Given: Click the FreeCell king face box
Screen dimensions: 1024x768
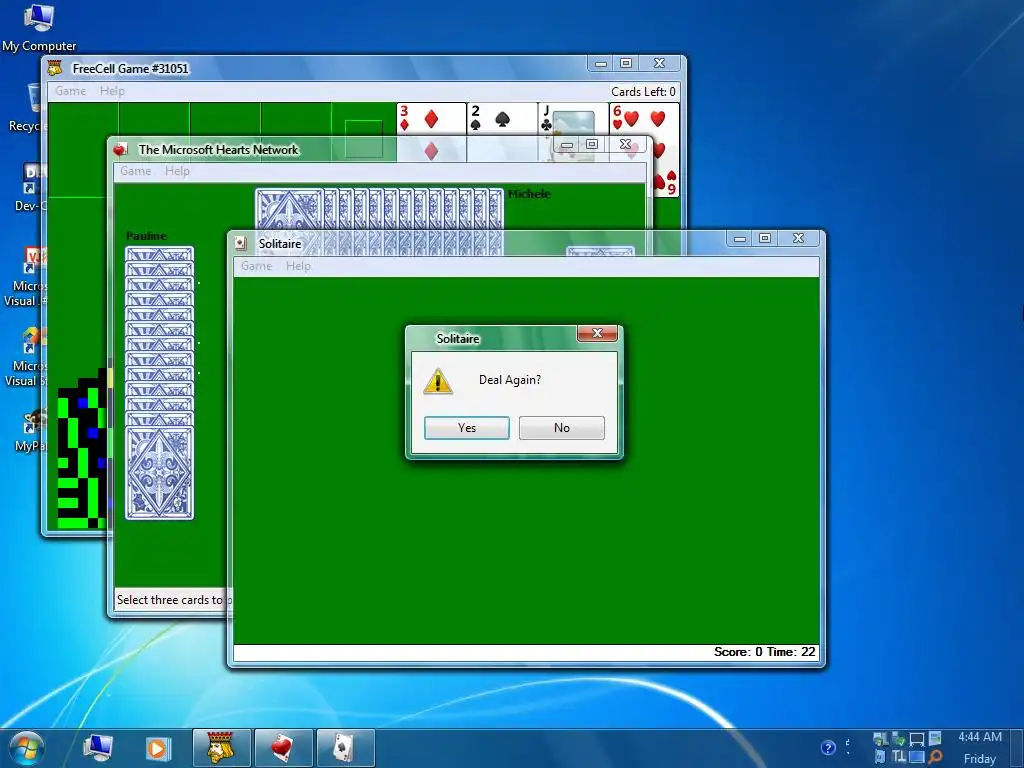Looking at the screenshot, I should coord(364,129).
